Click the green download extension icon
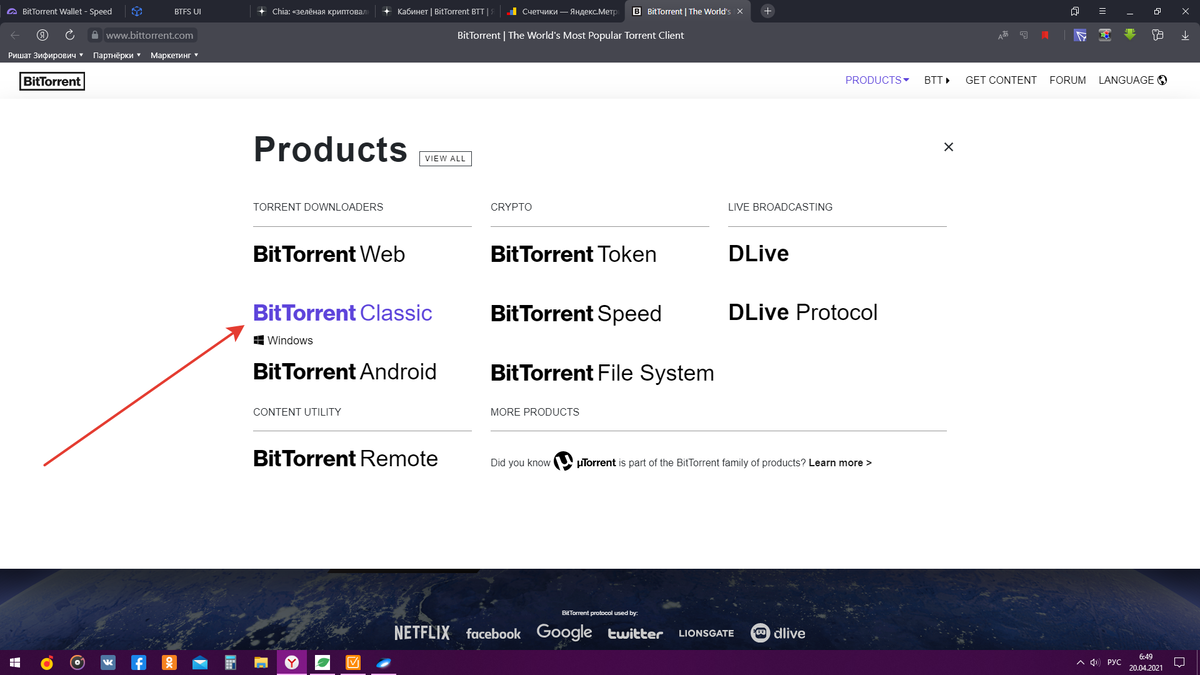 [1129, 35]
